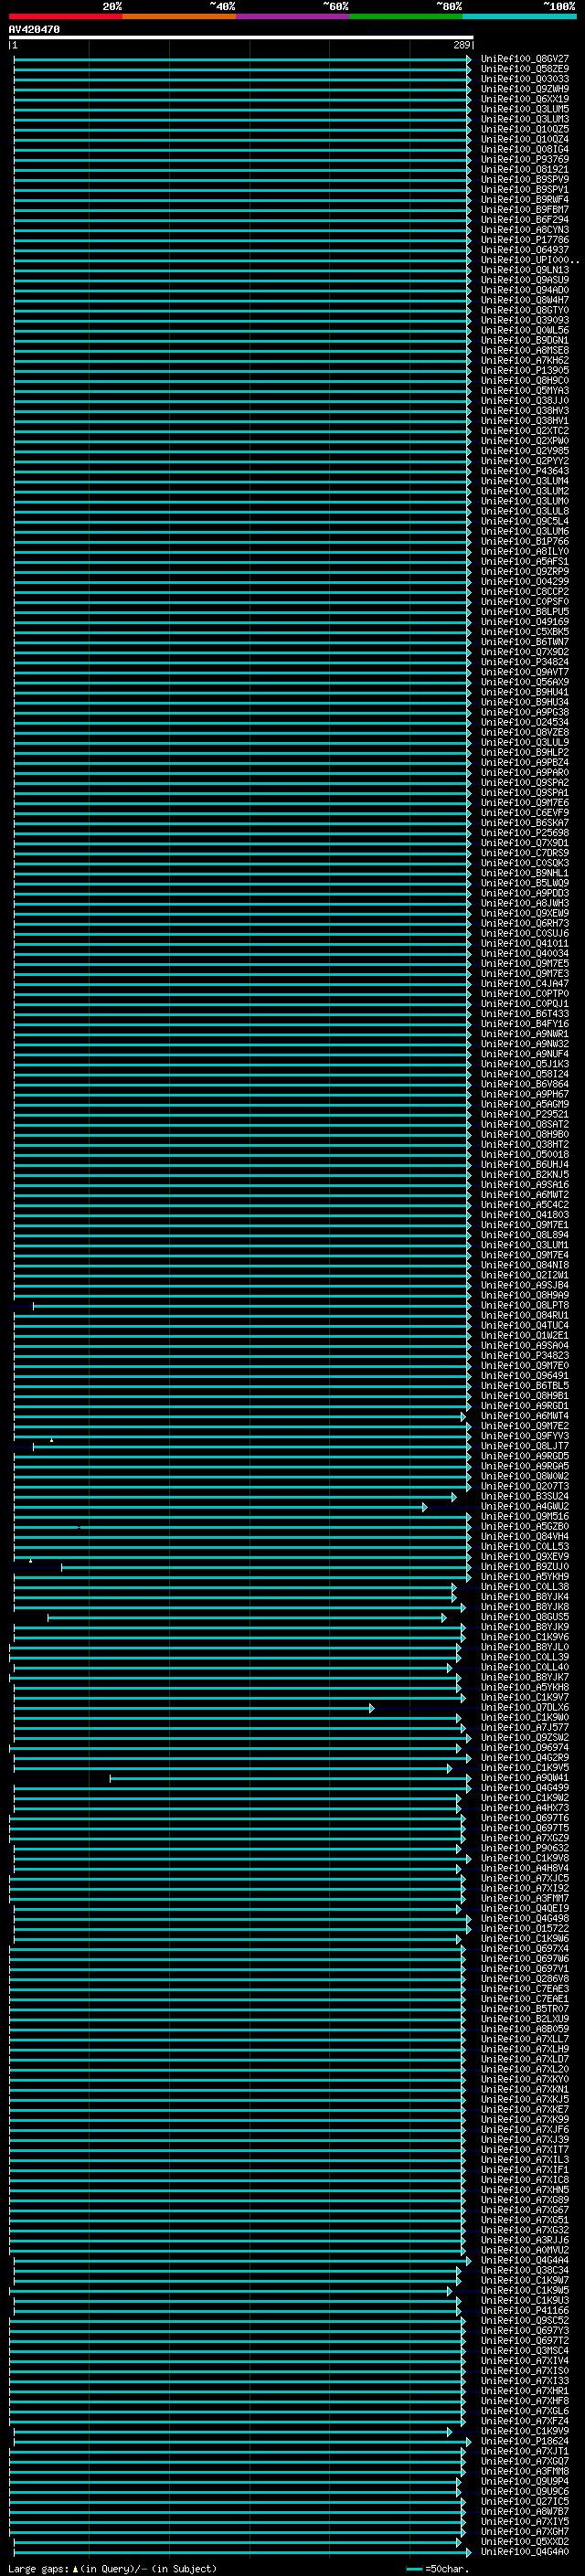Select hit label UniRef100_Q03033
Image resolution: width=585 pixels, height=2576 pixels.
[x=525, y=79]
